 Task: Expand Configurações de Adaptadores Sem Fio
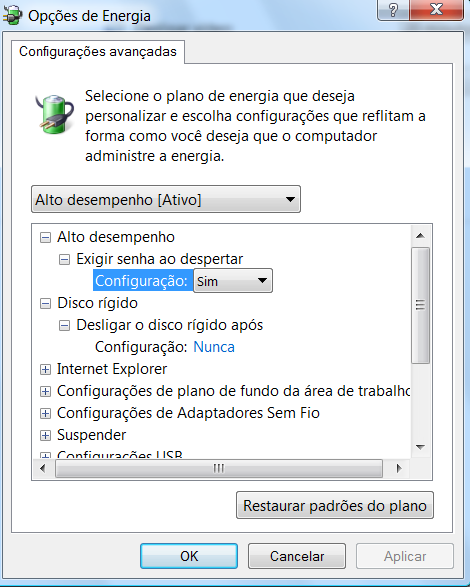coord(45,414)
